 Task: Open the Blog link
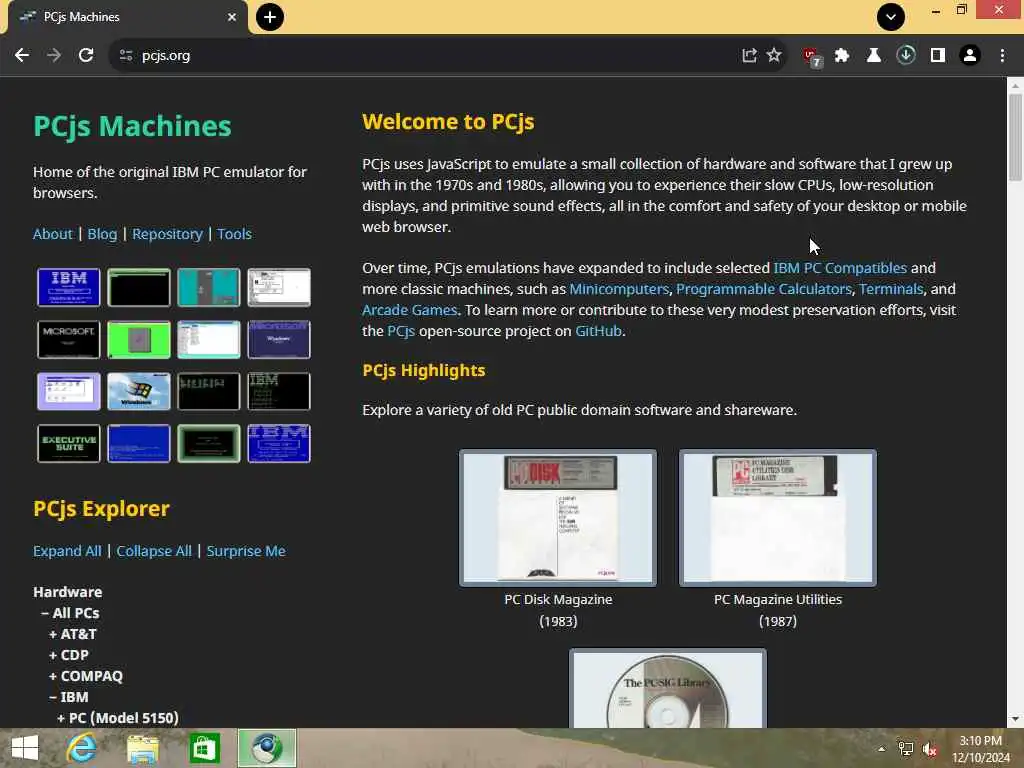[x=103, y=234]
